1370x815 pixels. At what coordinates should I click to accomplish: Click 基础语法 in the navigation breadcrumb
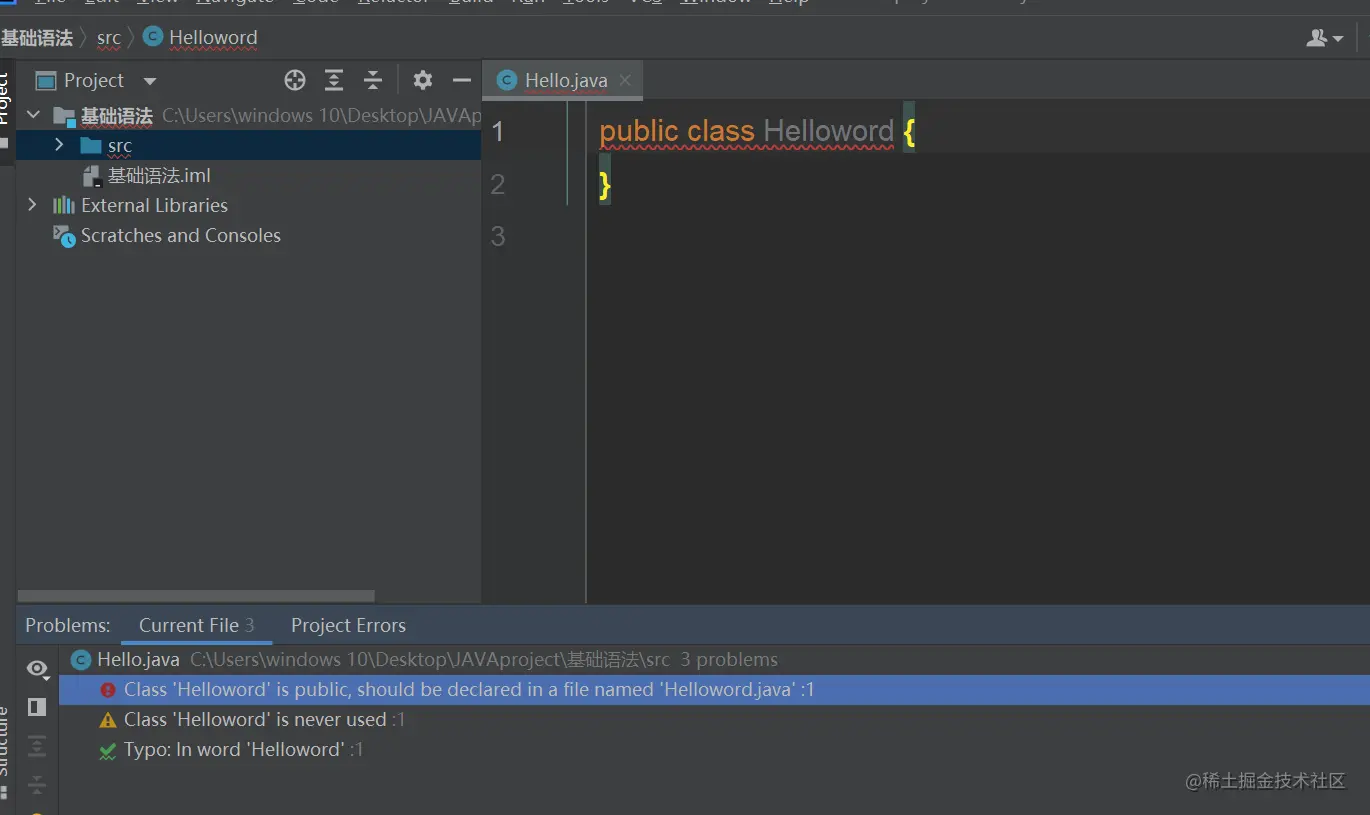[x=37, y=38]
